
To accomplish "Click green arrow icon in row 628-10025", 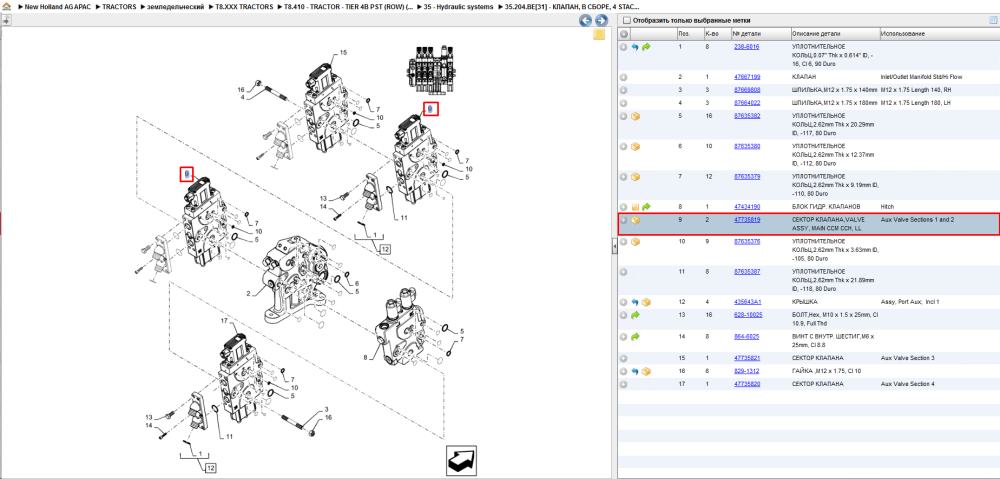I will tap(635, 315).
